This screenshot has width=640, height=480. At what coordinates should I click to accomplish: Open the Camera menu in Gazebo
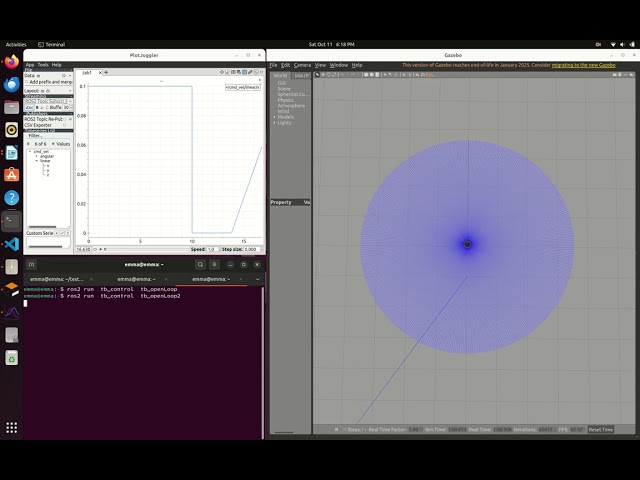(302, 65)
